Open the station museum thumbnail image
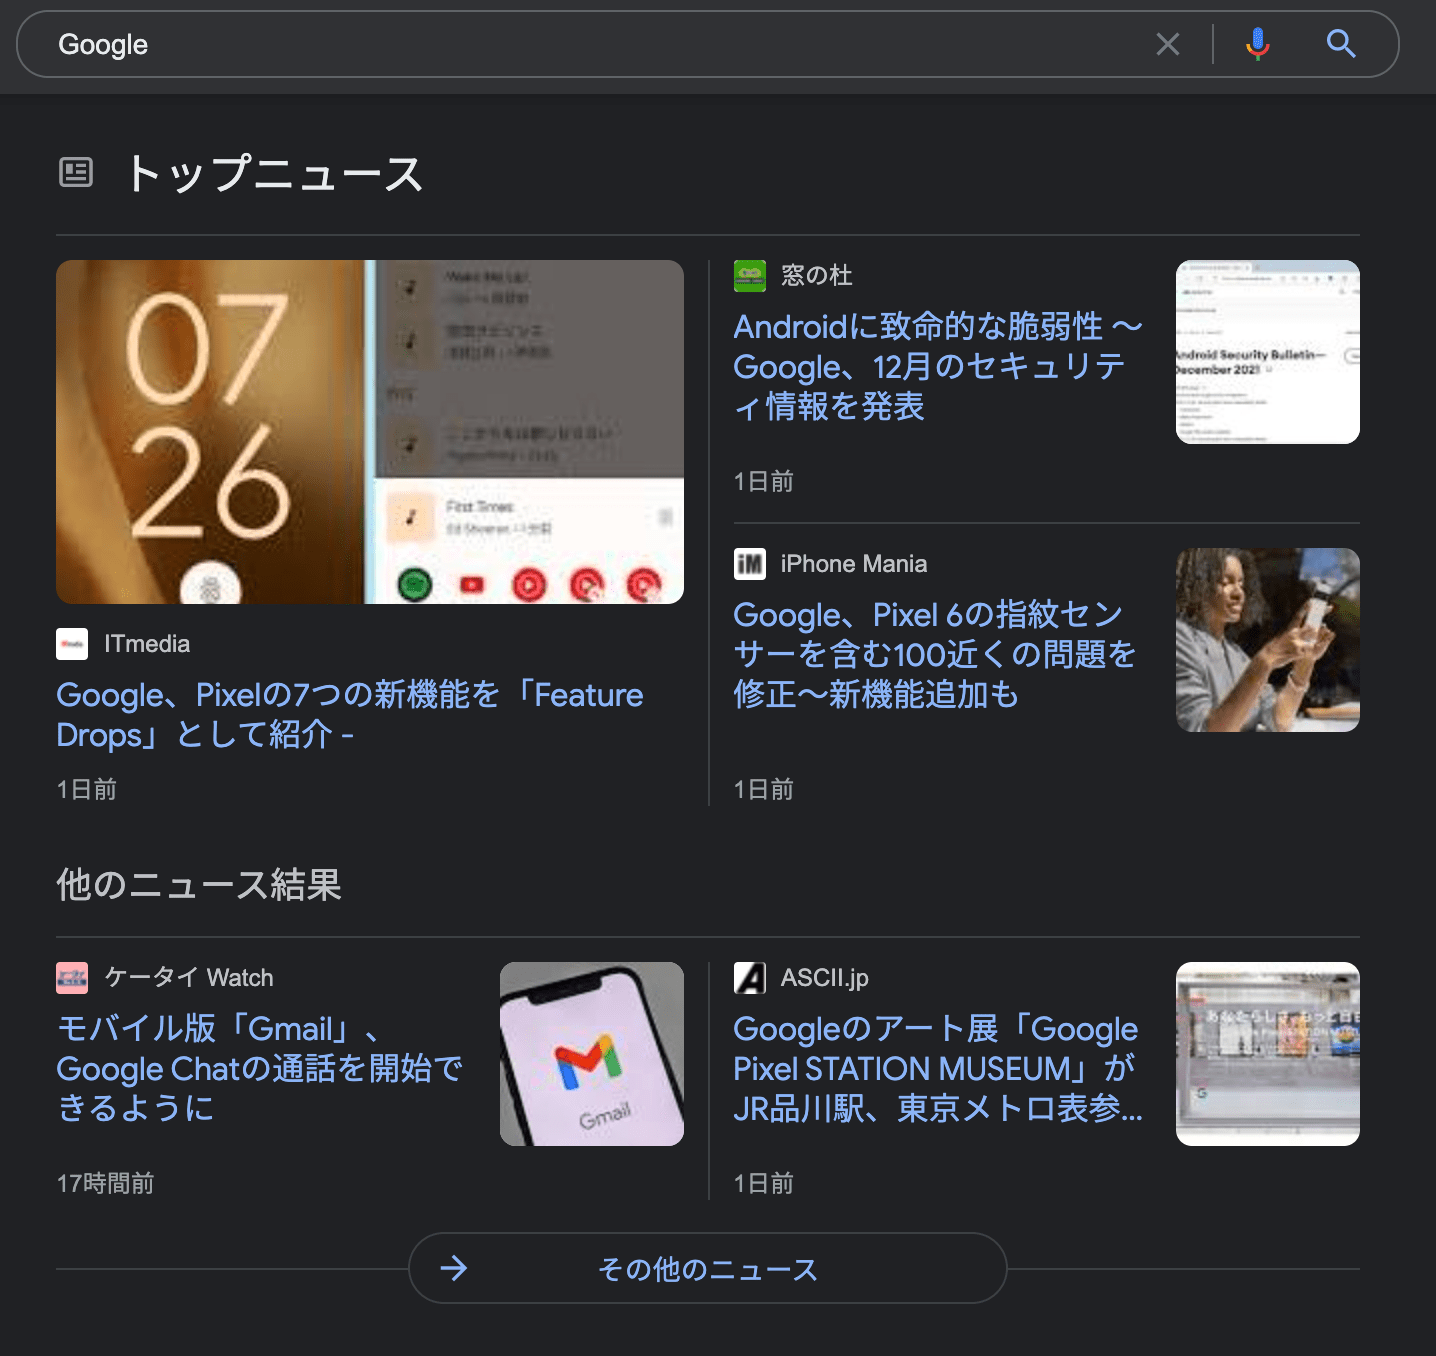Viewport: 1436px width, 1356px height. point(1268,1054)
